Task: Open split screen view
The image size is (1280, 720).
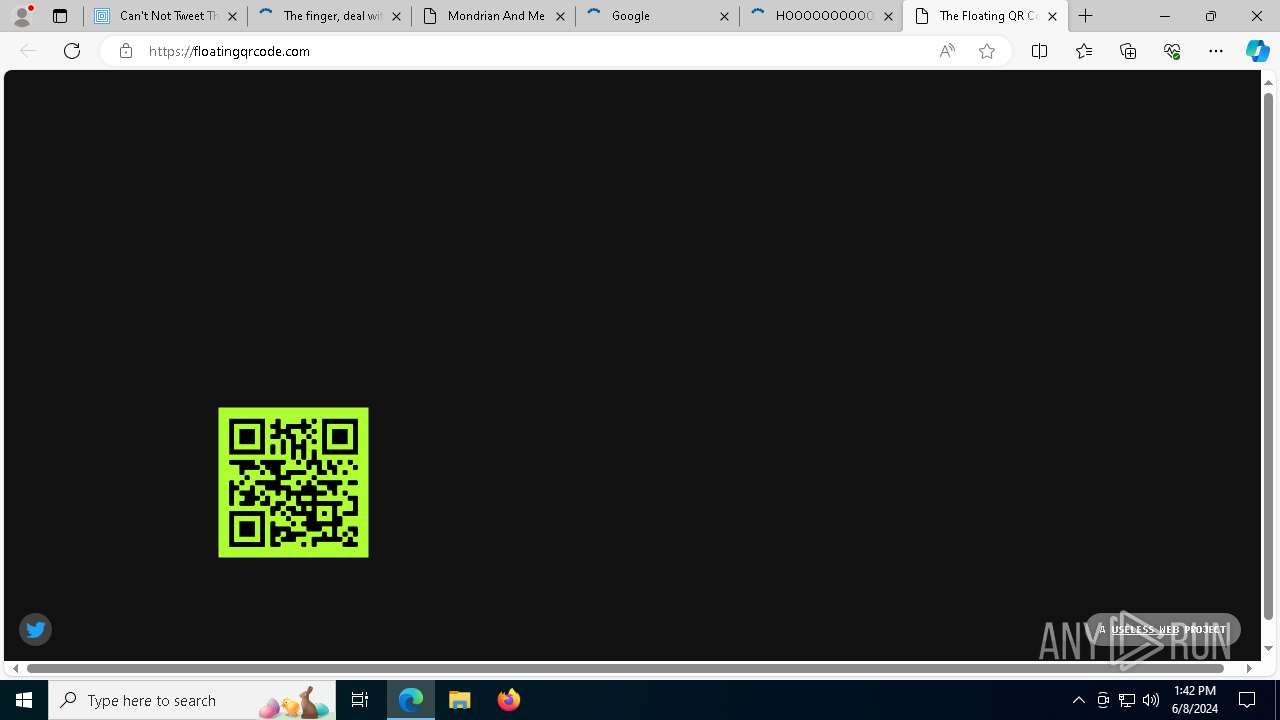Action: (1039, 51)
